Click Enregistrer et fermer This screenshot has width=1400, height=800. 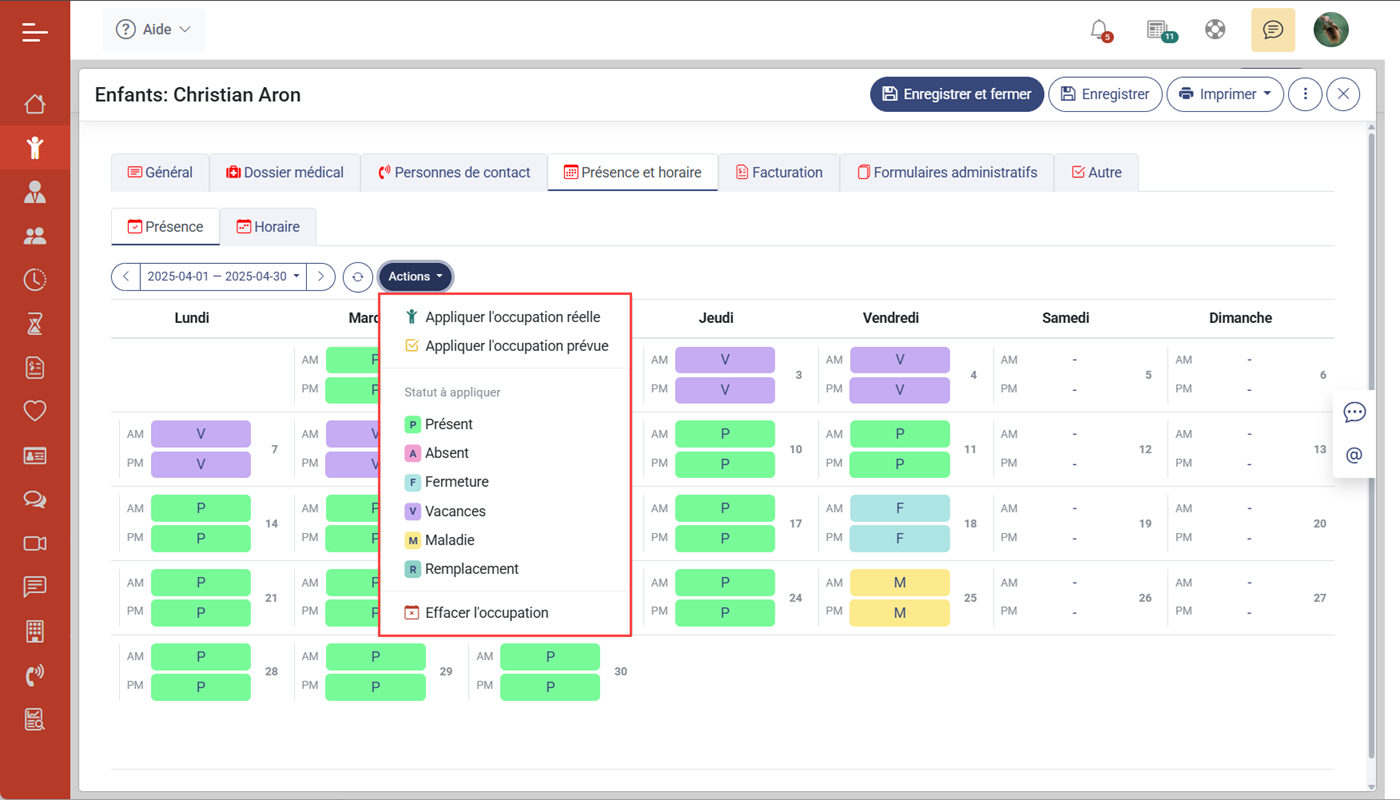[x=956, y=94]
